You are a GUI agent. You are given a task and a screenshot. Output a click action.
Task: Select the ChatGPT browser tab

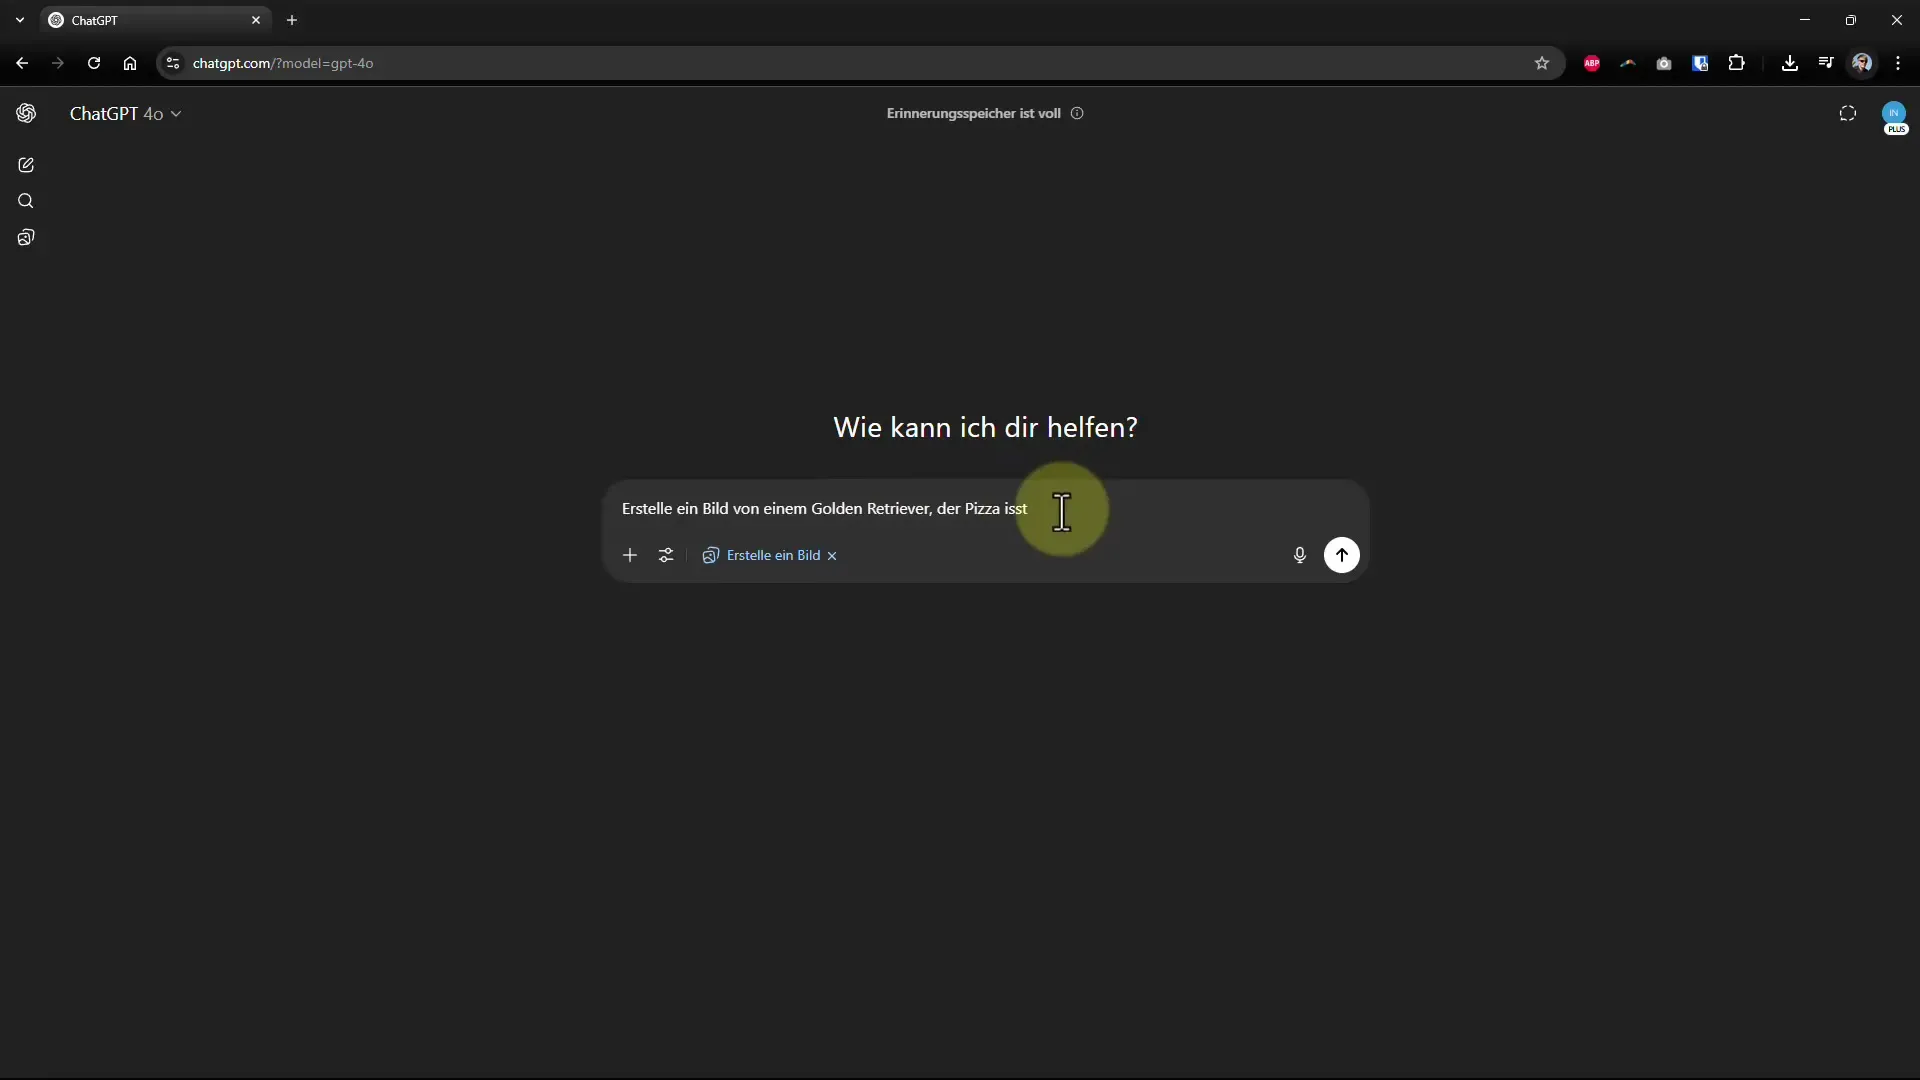[155, 20]
